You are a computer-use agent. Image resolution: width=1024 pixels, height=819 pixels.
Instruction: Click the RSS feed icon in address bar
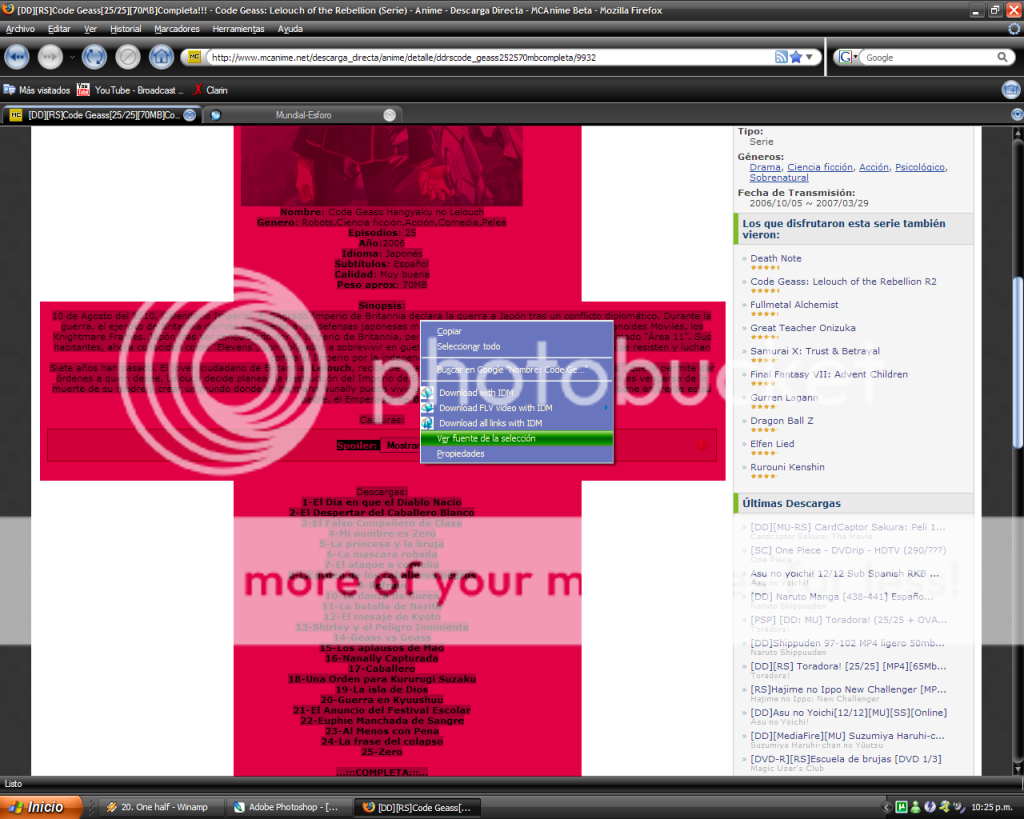[781, 57]
